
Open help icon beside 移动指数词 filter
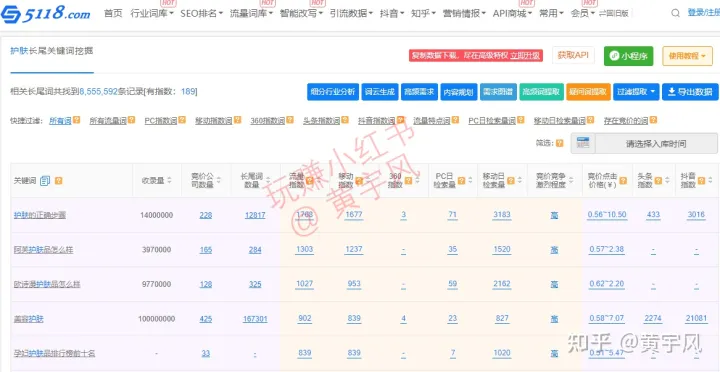[x=237, y=120]
